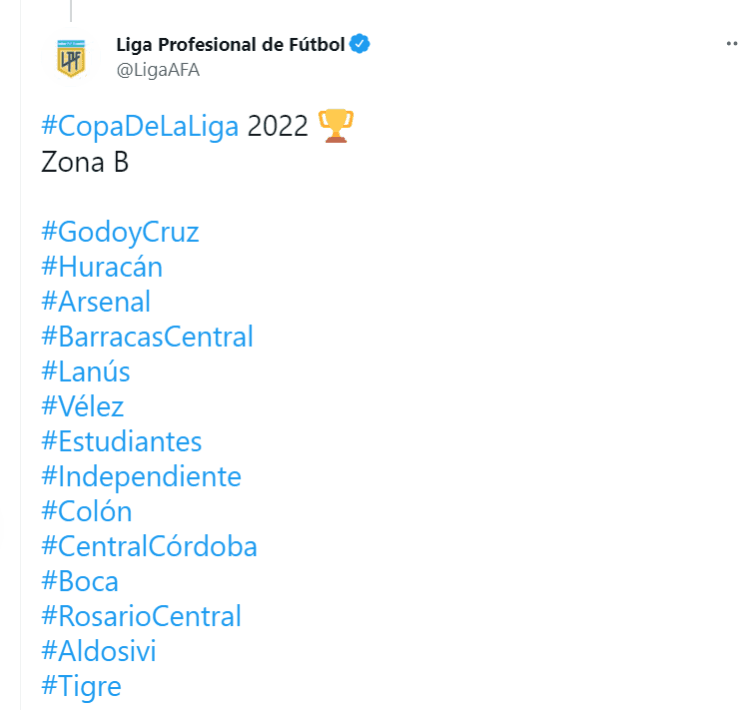Screen dimensions: 740x710
Task: Open the #RosarioCentral hashtag
Action: 141,617
